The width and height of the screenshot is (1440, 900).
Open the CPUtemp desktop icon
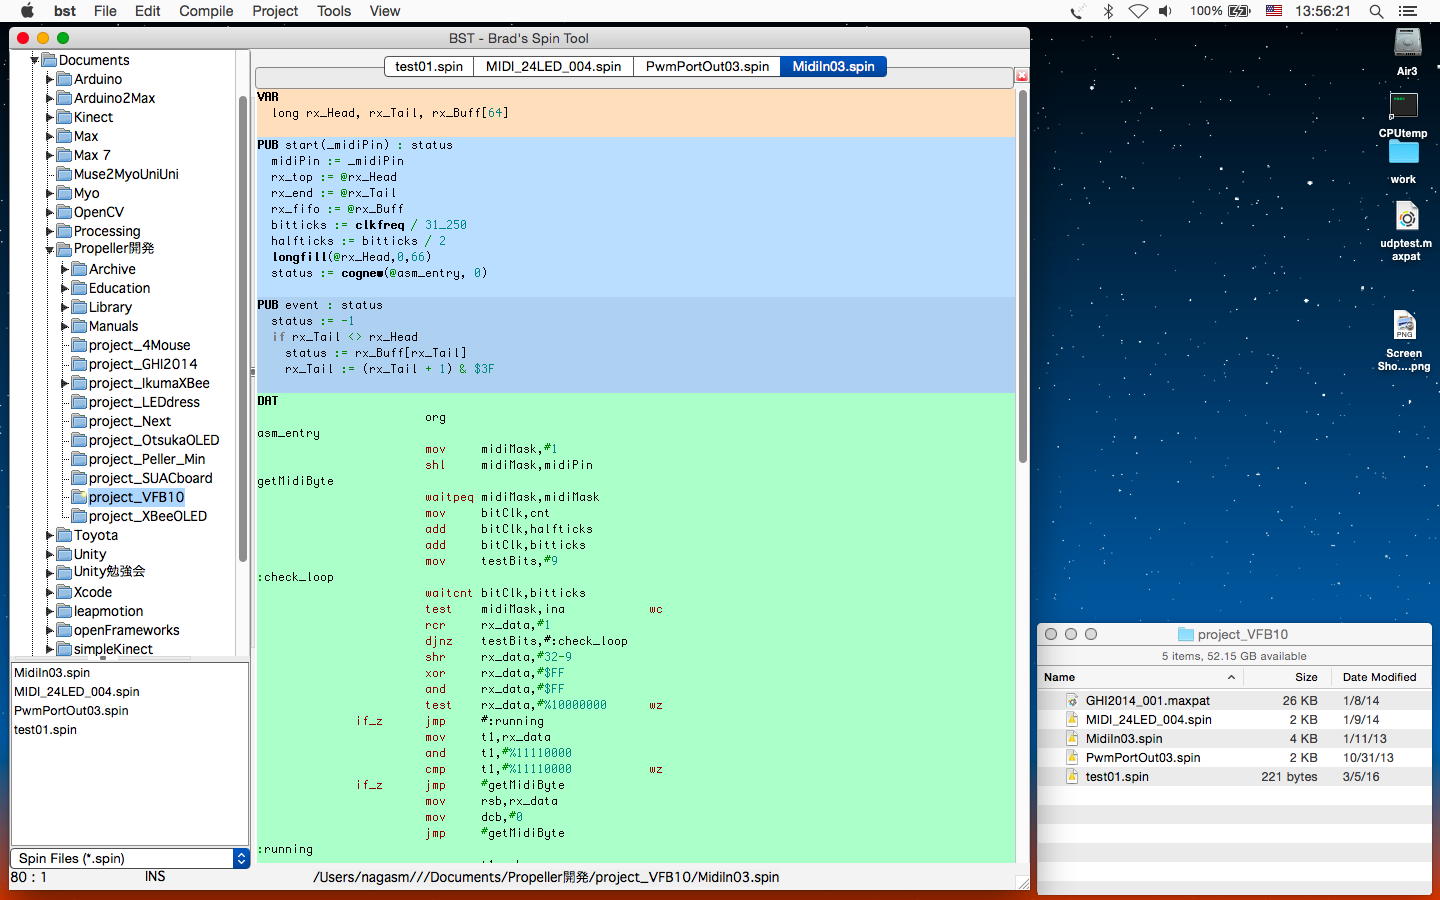[x=1403, y=106]
